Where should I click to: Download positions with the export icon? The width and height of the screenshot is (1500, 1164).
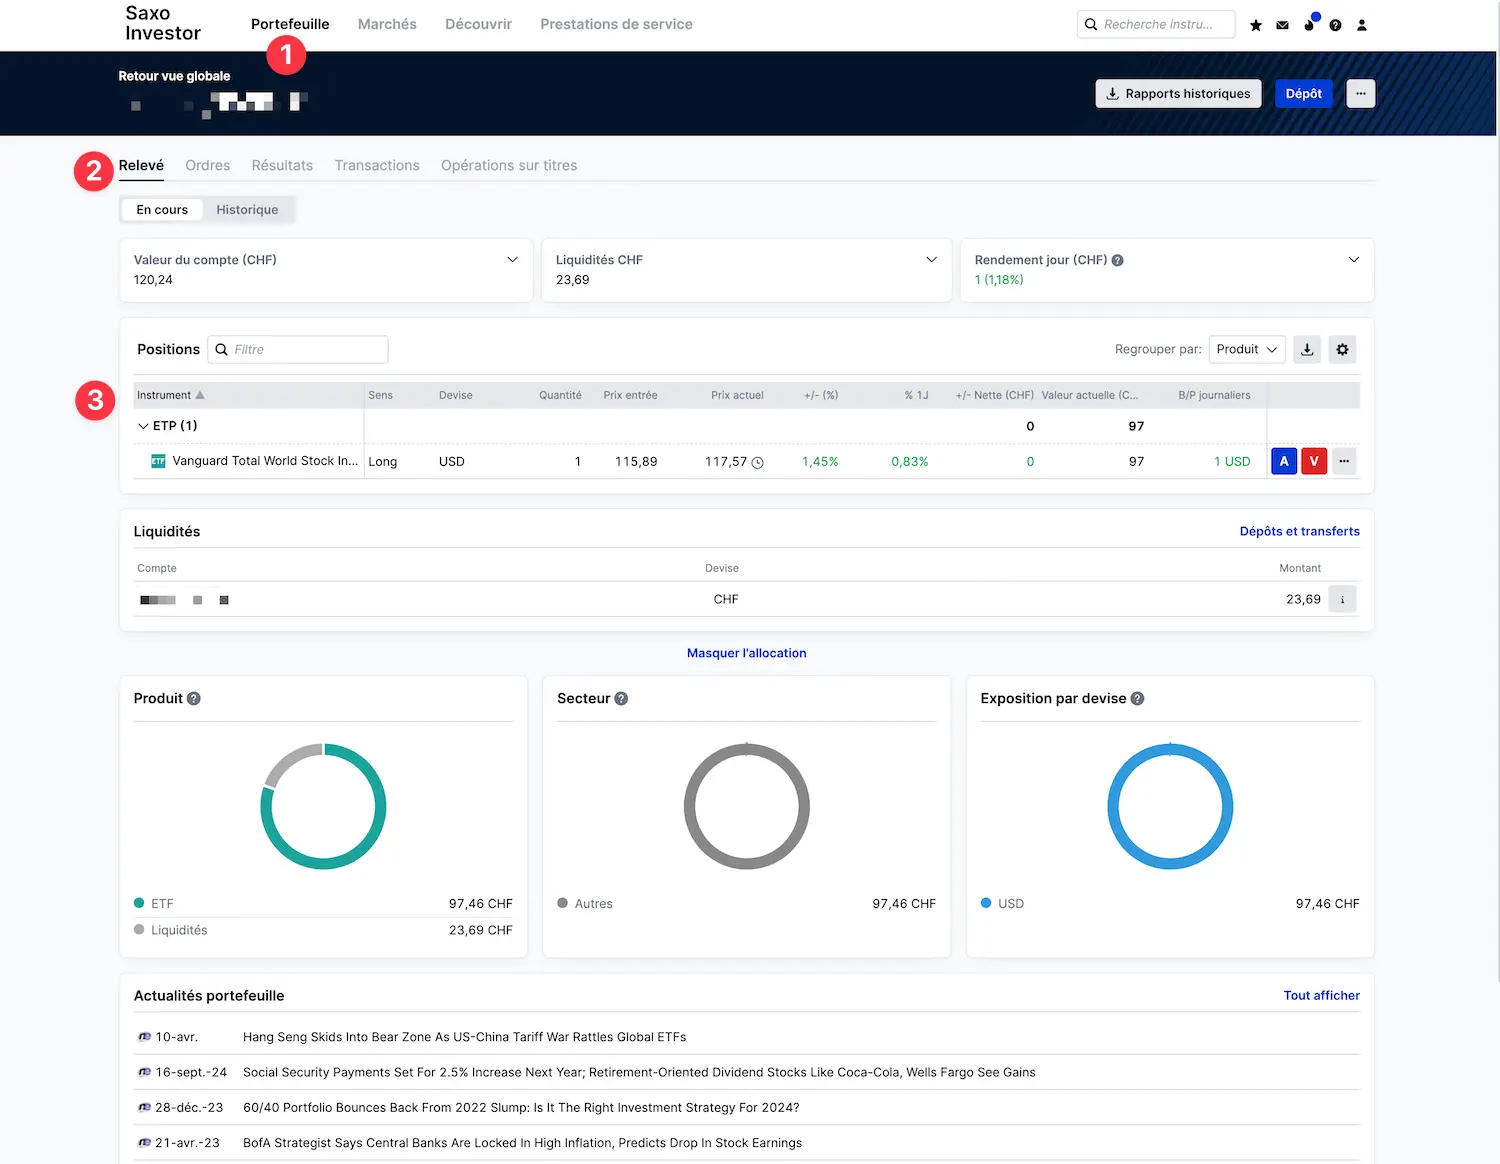click(1307, 349)
